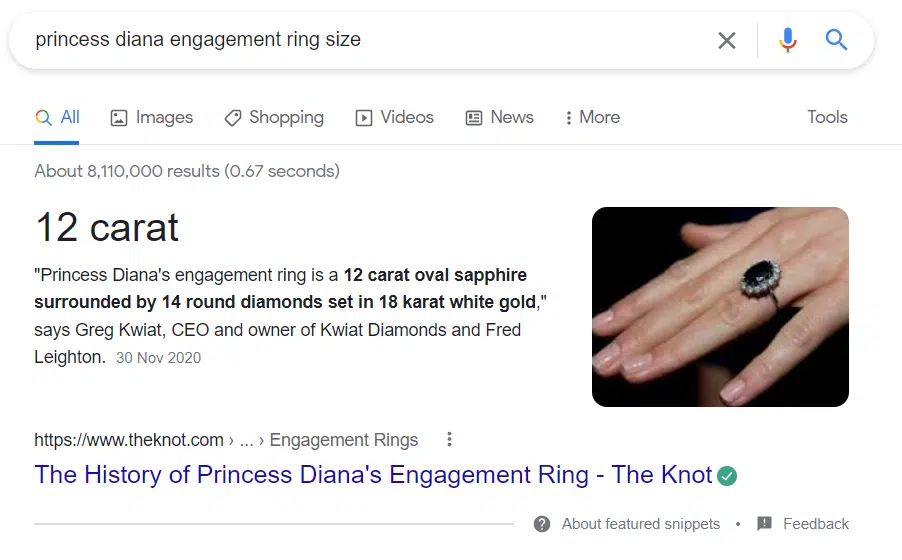This screenshot has width=902, height=560.
Task: Click the Feedback flag icon
Action: pos(765,524)
